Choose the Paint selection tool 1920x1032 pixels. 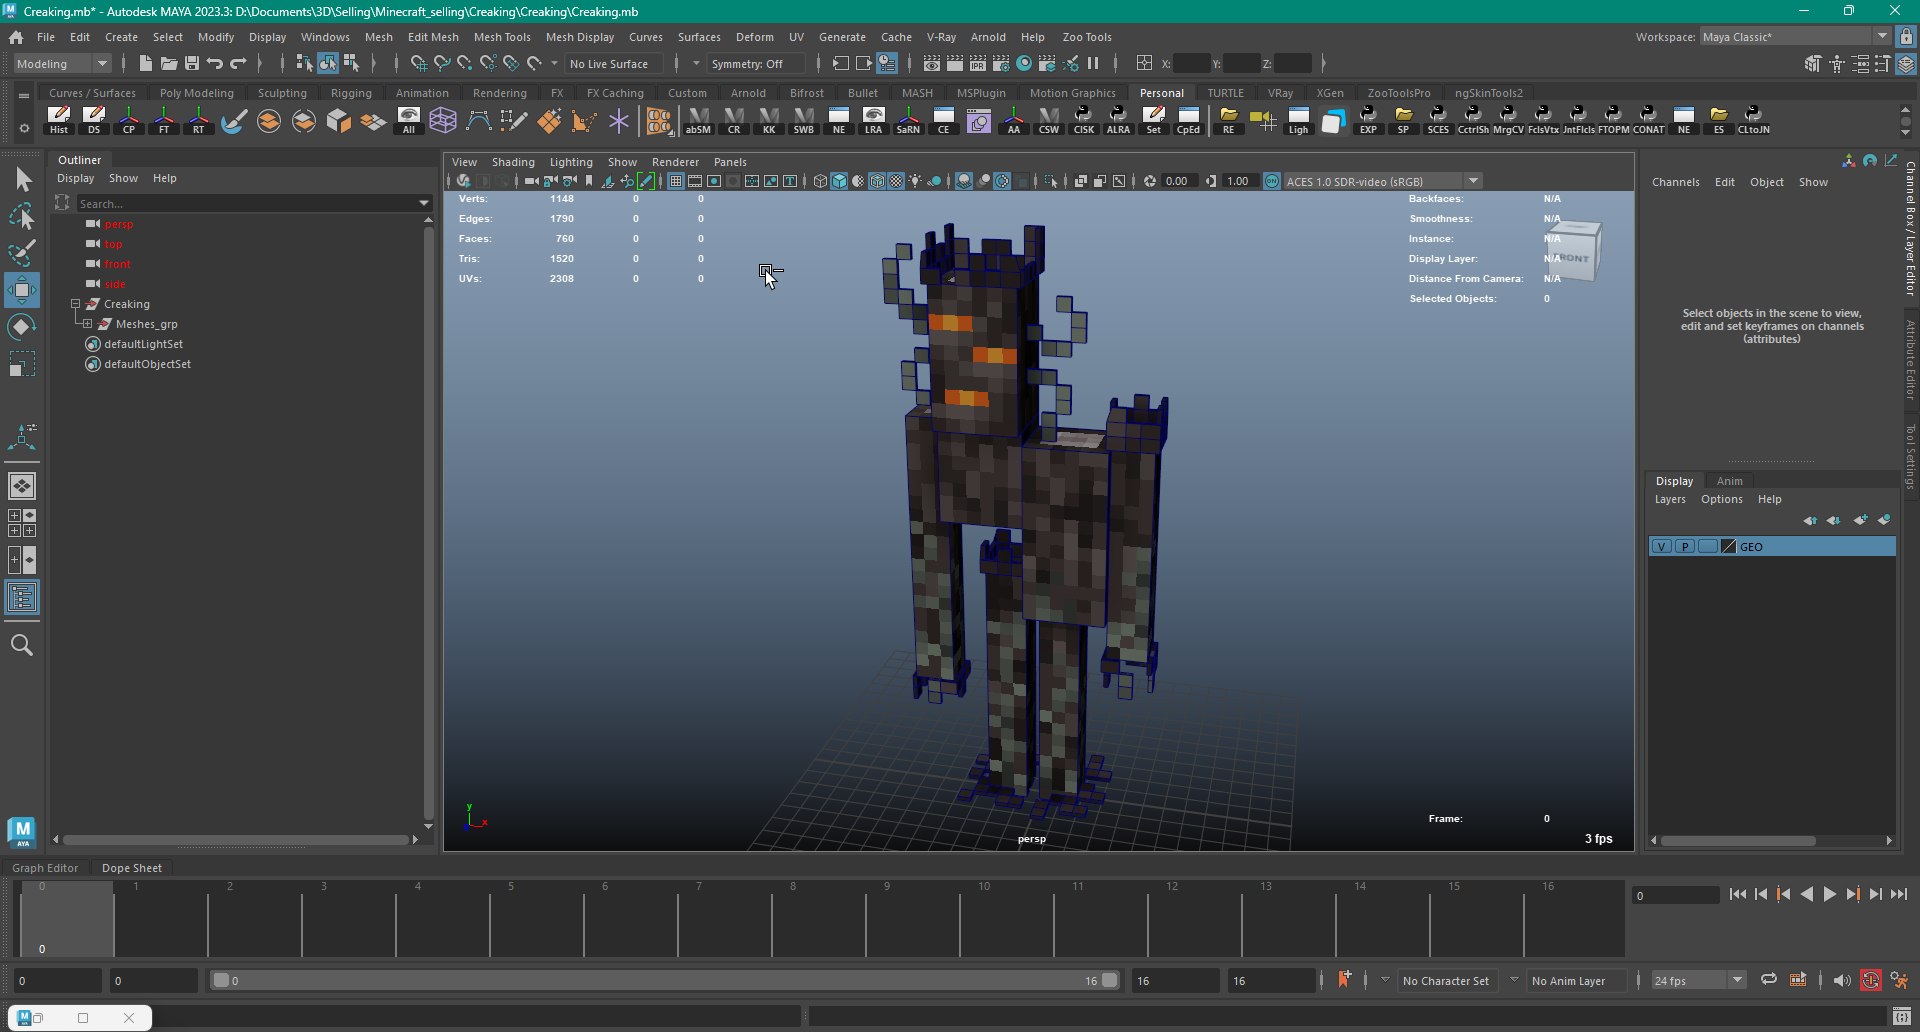(22, 253)
